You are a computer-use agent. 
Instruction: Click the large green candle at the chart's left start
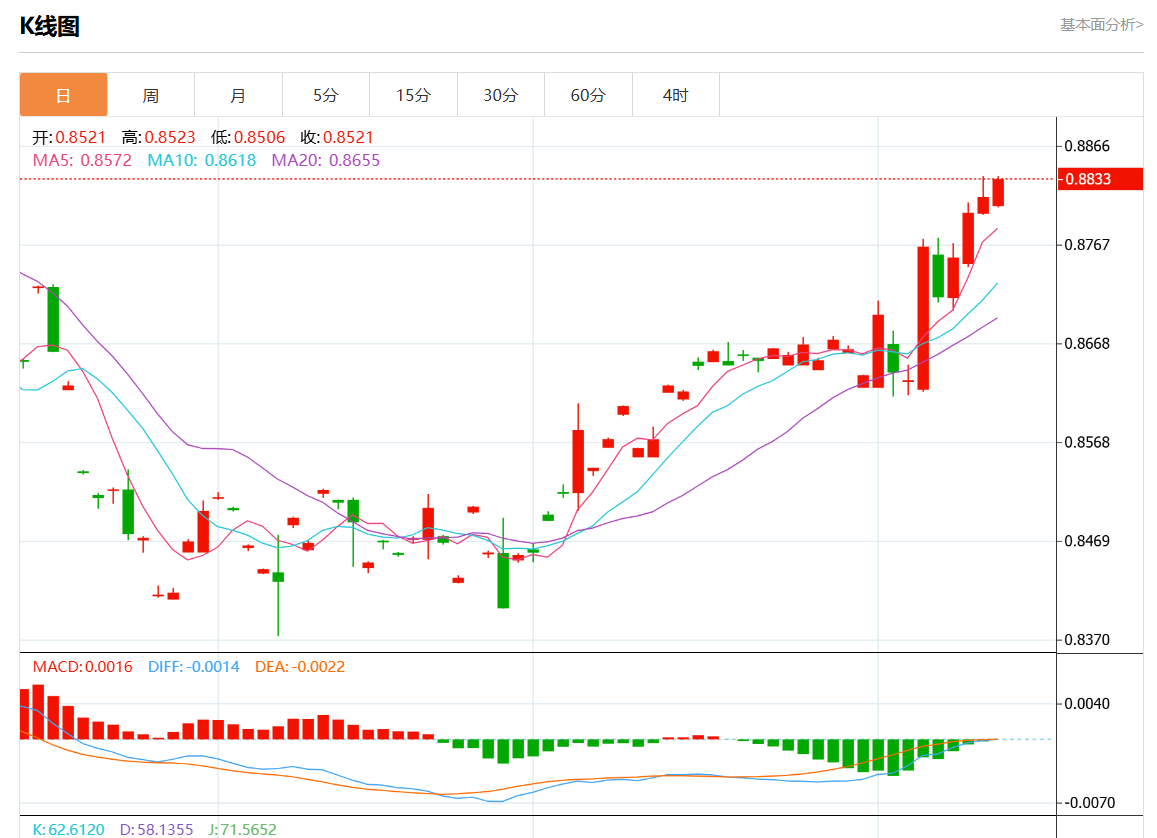point(53,319)
